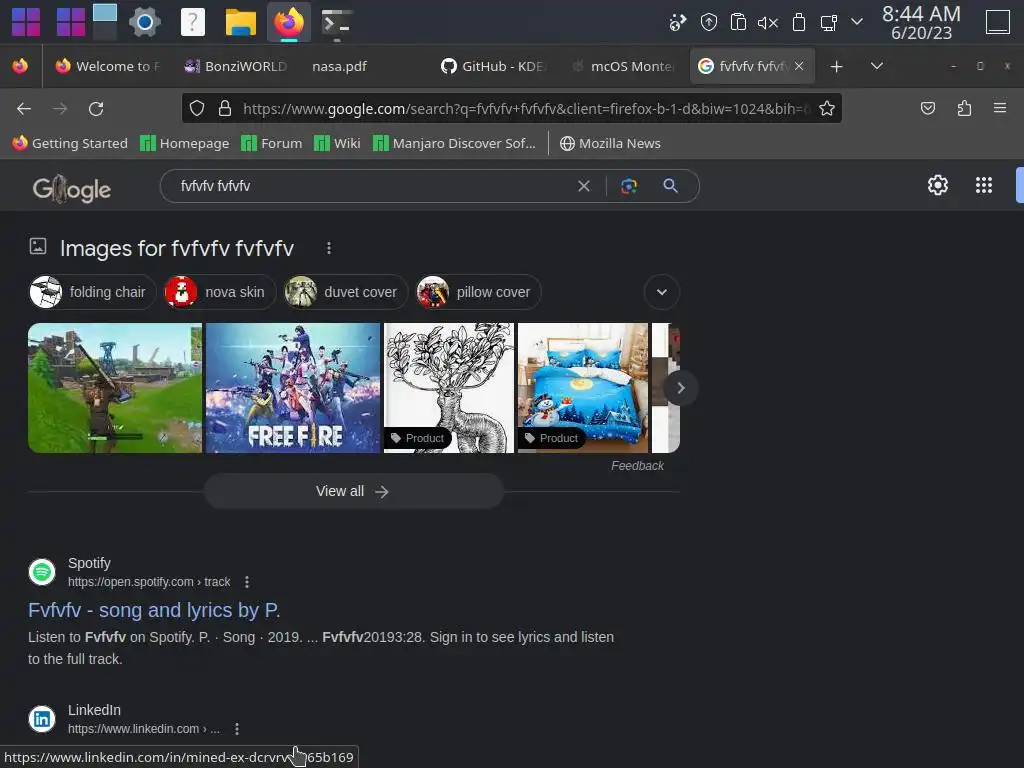Open Manjaro Discover Software bookmark
Screen dimensions: 1024x768
pos(455,143)
